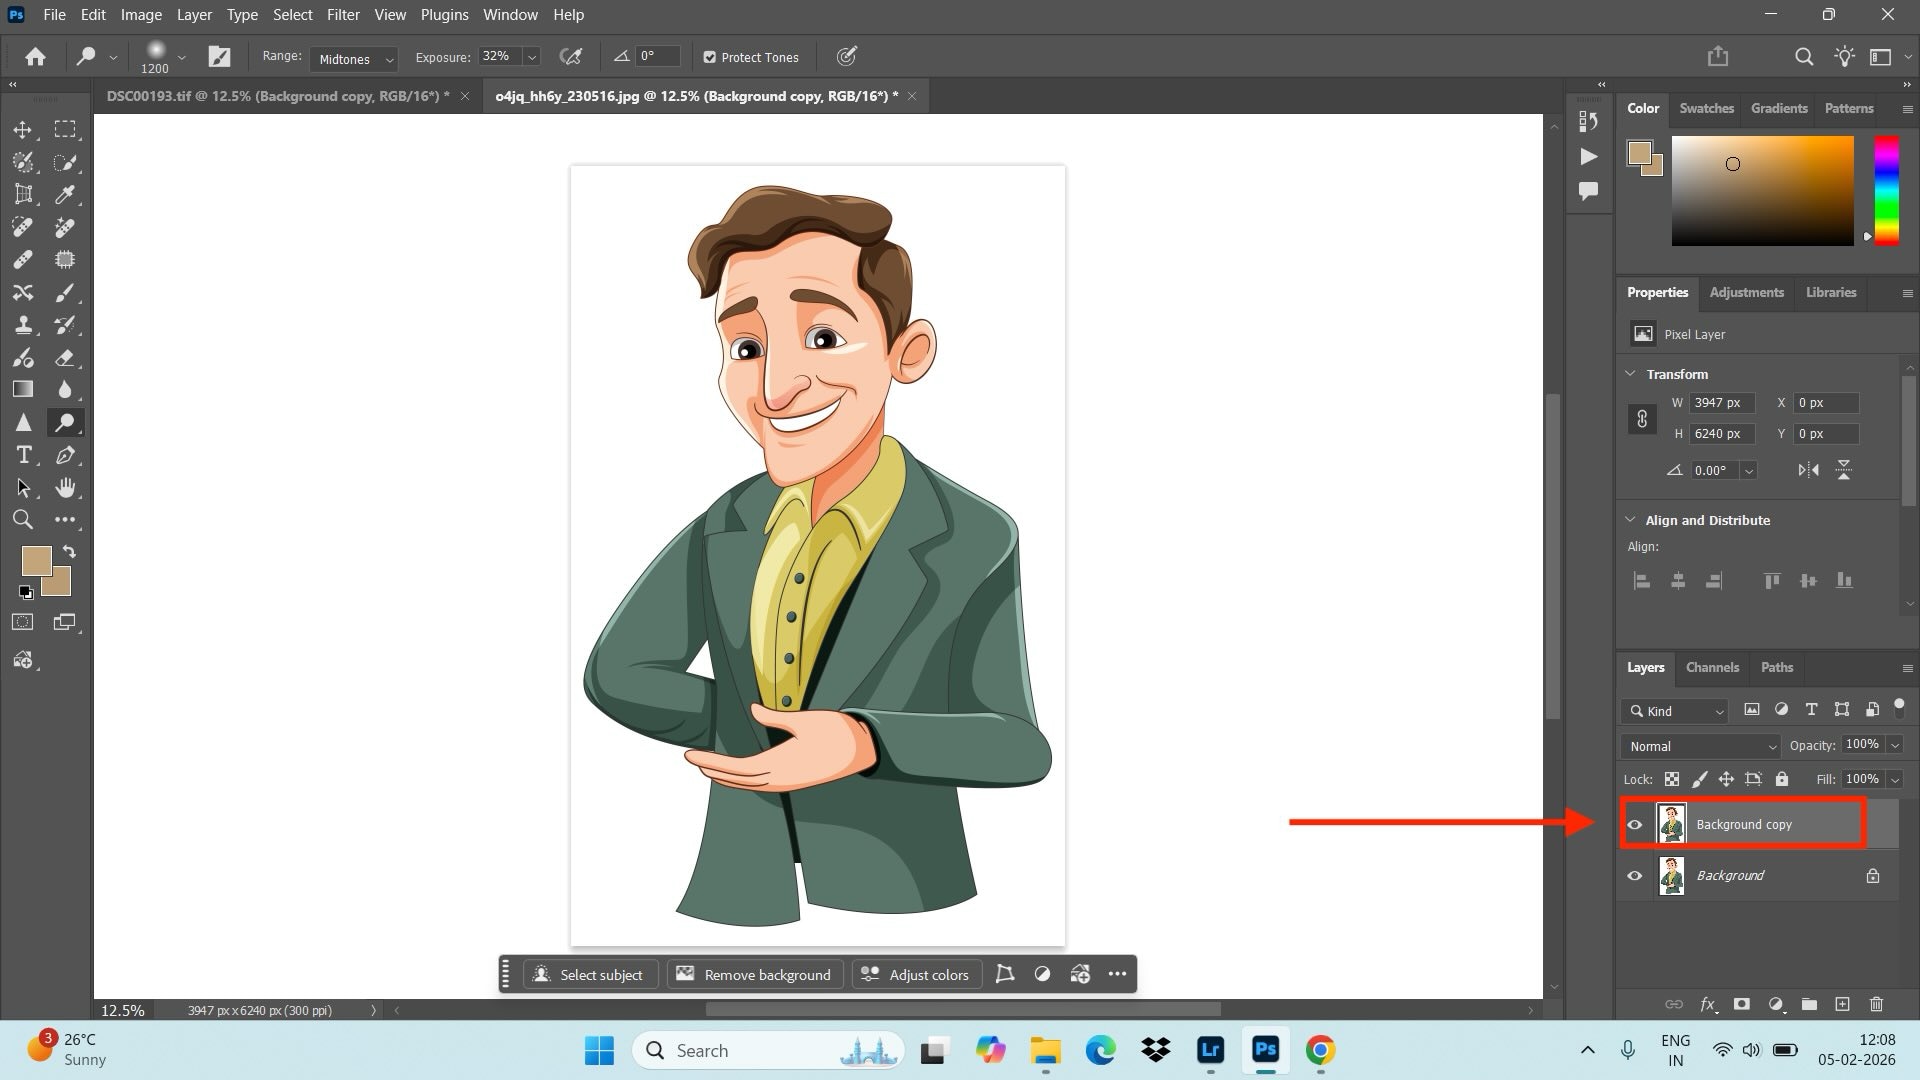The image size is (1920, 1080).
Task: Activate the Zoom tool
Action: pos(22,520)
